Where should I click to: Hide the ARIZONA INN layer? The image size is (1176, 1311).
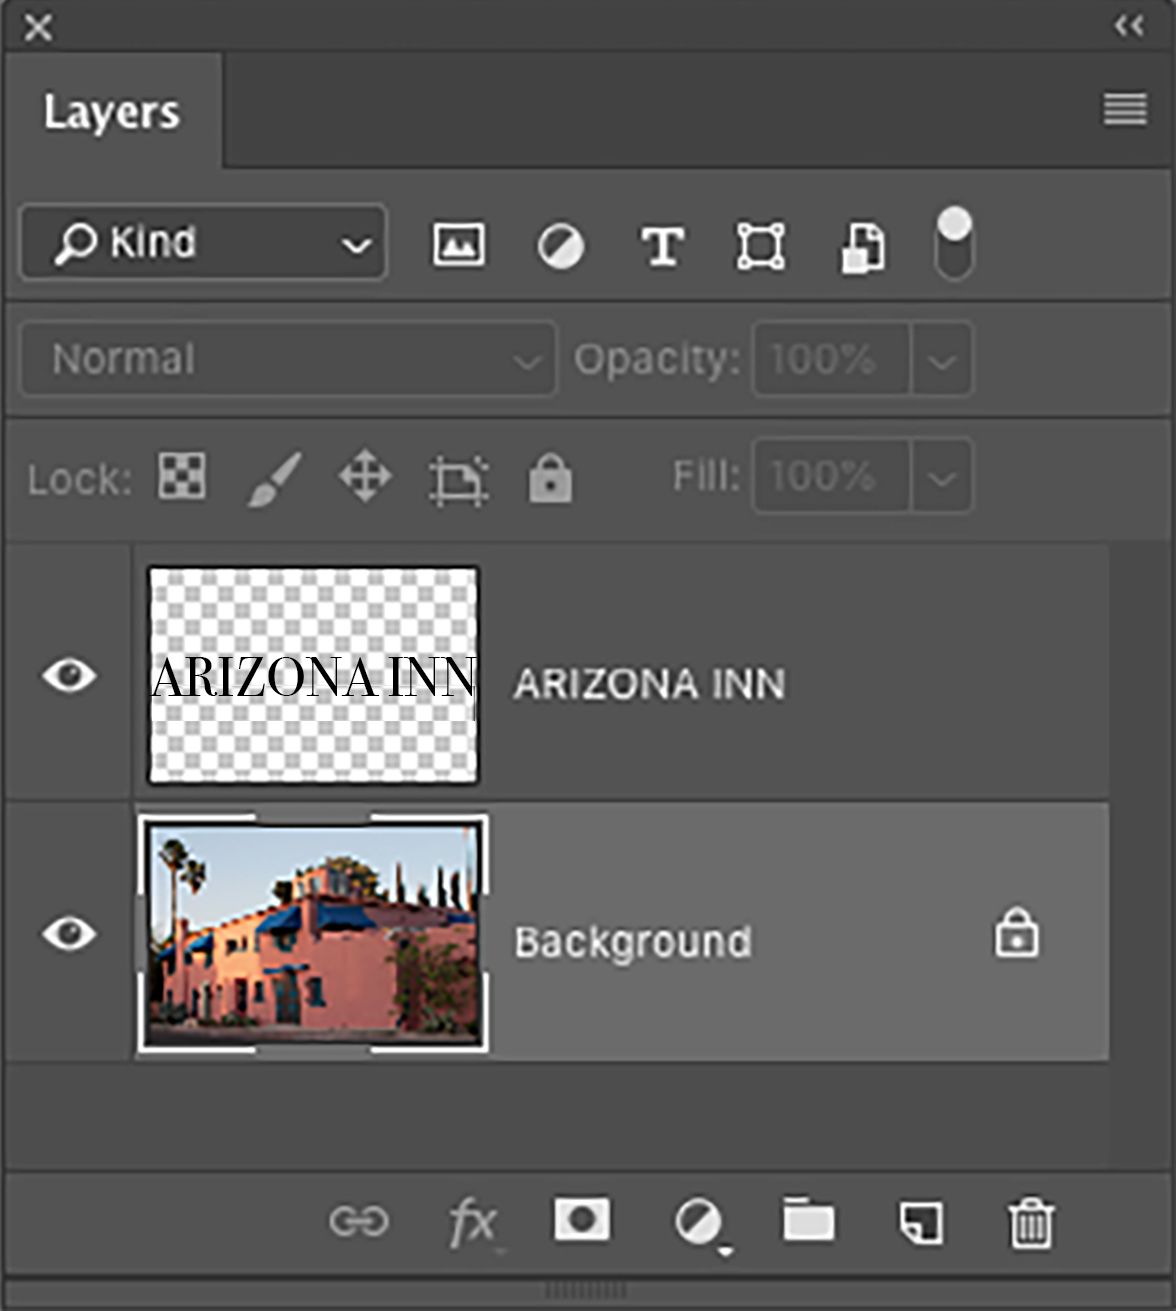click(x=68, y=678)
